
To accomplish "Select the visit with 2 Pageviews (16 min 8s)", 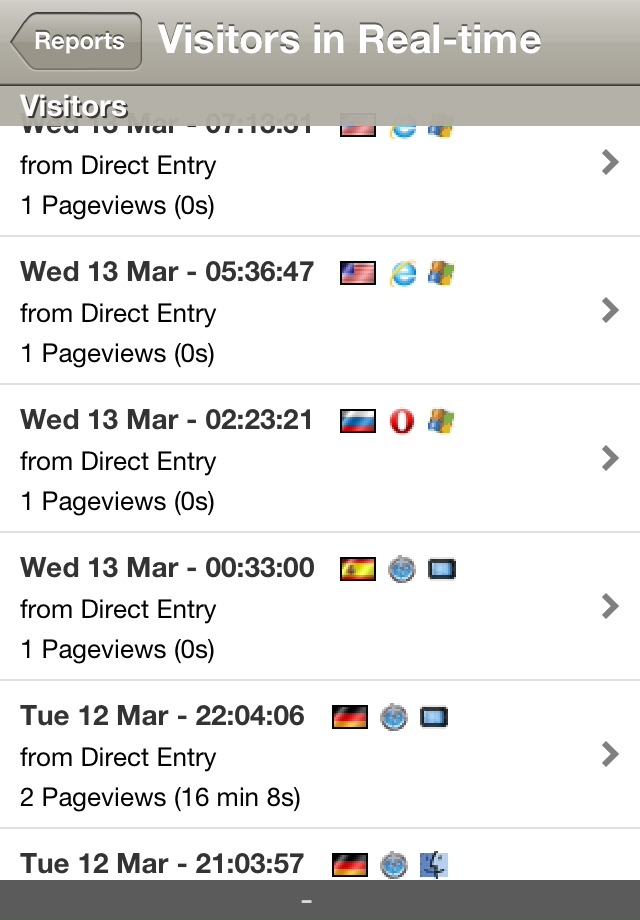I will click(320, 755).
